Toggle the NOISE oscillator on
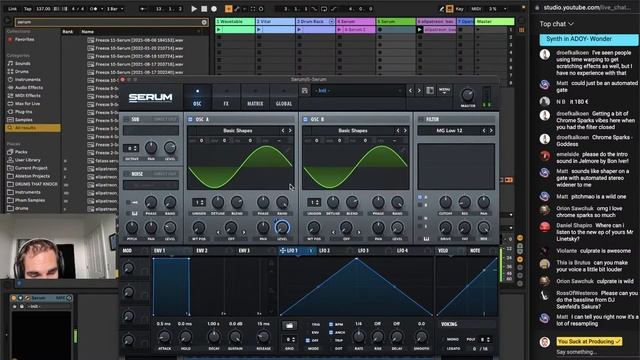640x360 pixels. (x=127, y=174)
